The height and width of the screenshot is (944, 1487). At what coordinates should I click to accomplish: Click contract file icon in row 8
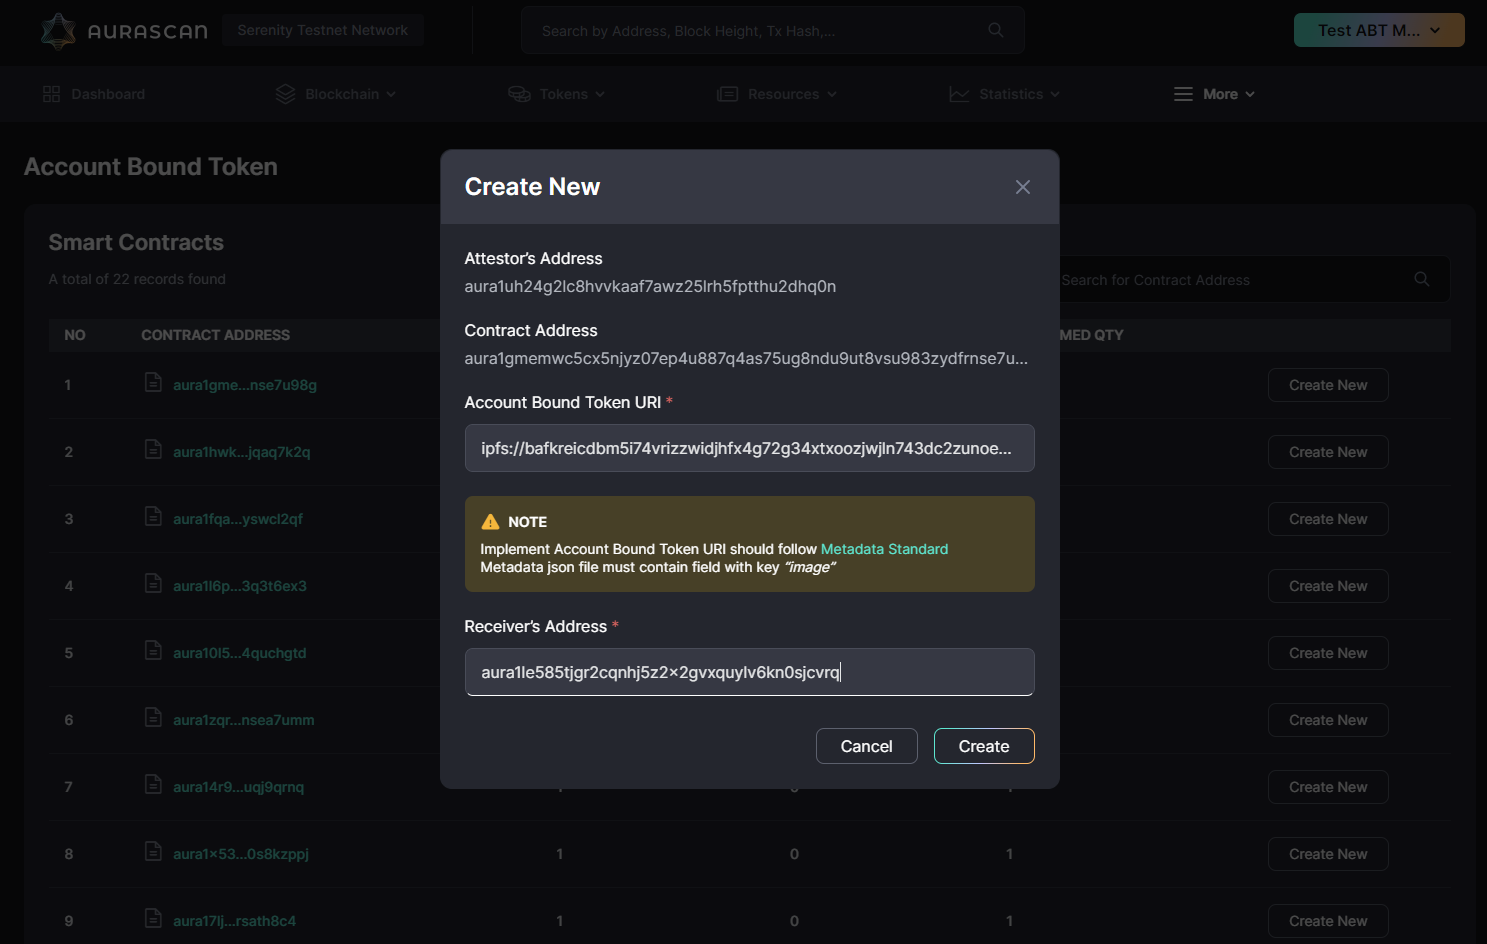point(153,851)
